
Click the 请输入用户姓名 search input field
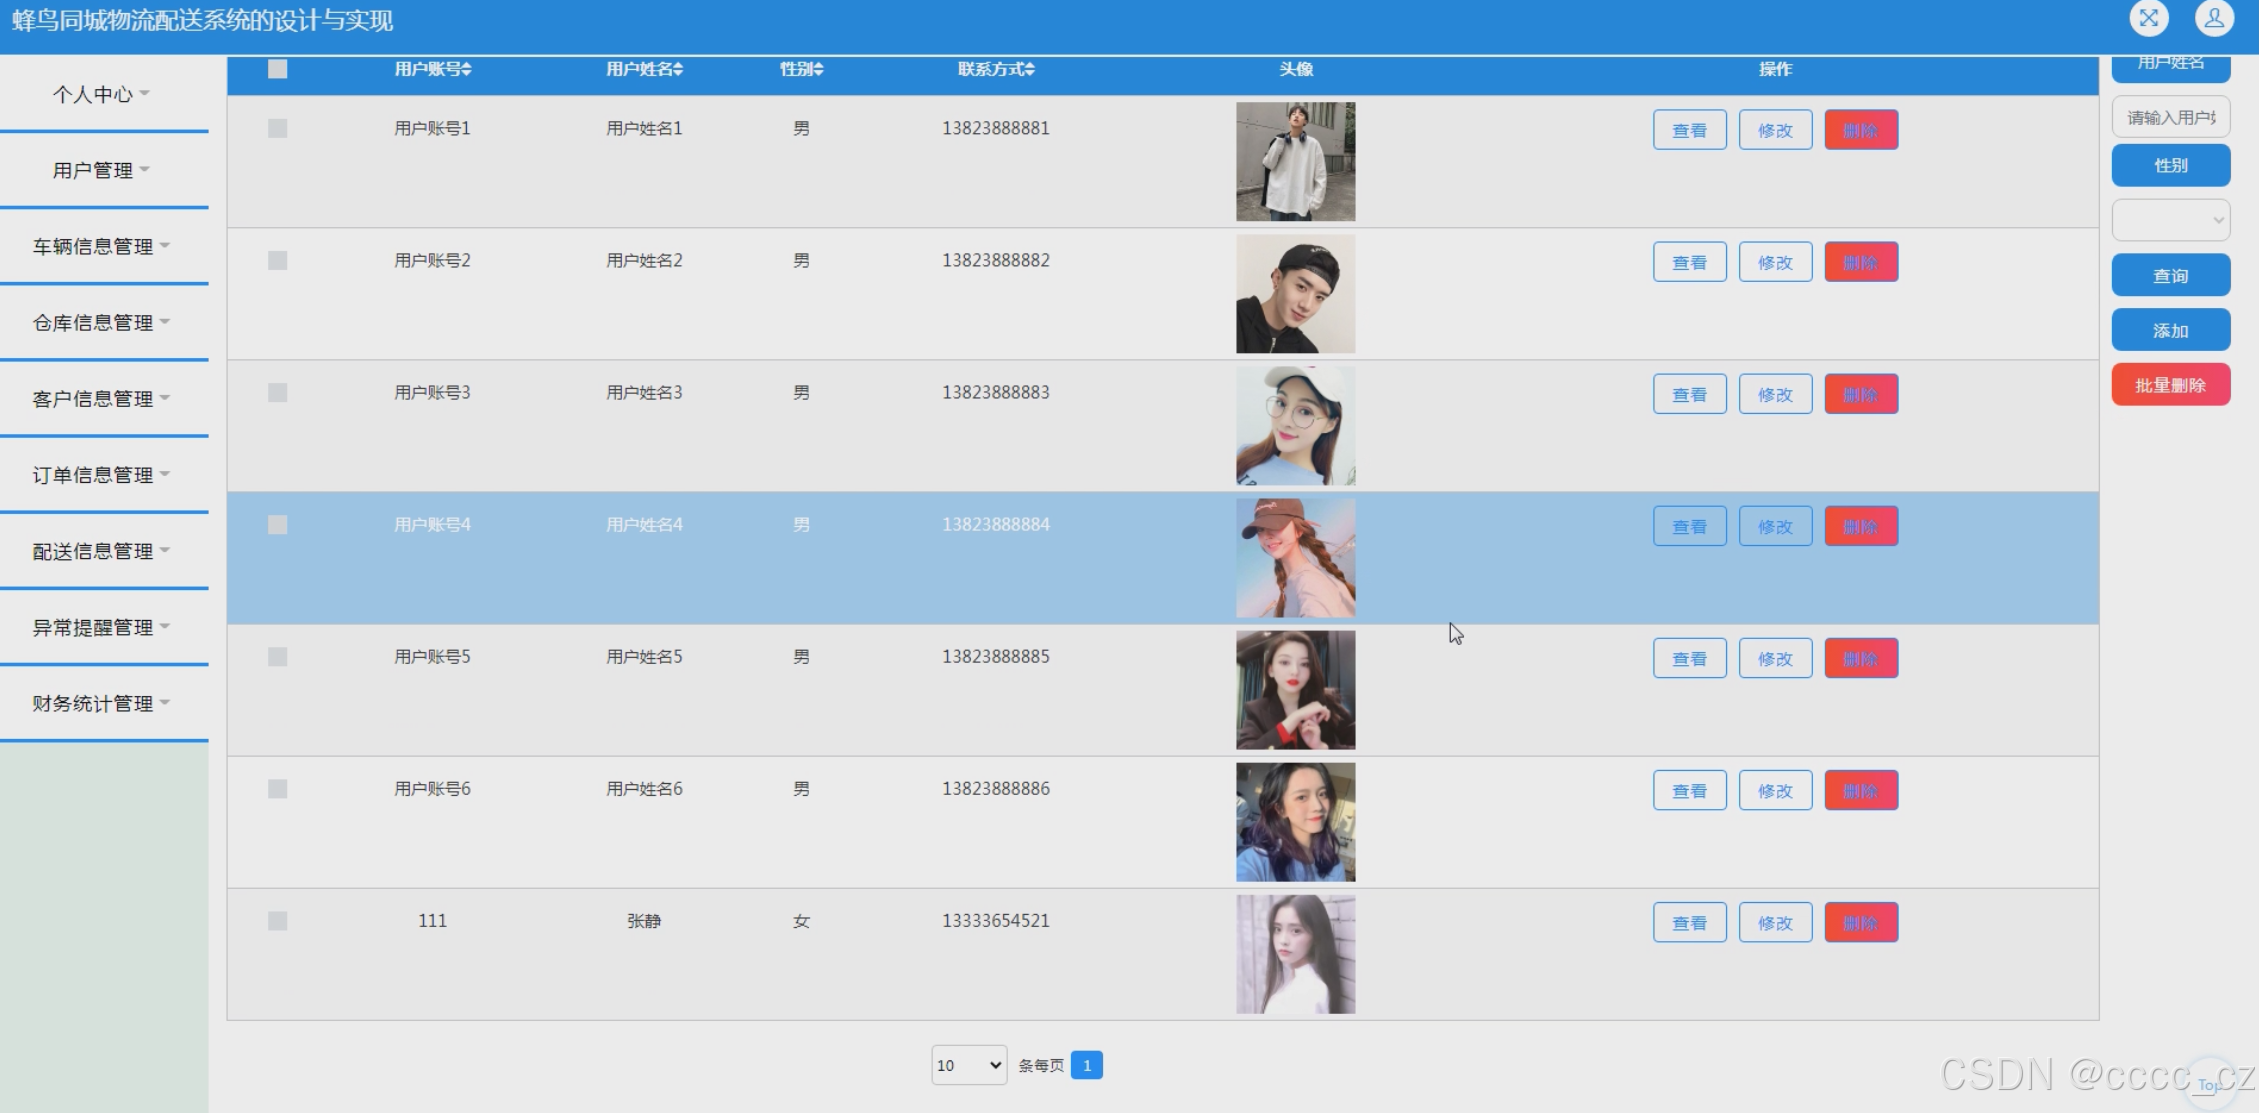pyautogui.click(x=2170, y=117)
